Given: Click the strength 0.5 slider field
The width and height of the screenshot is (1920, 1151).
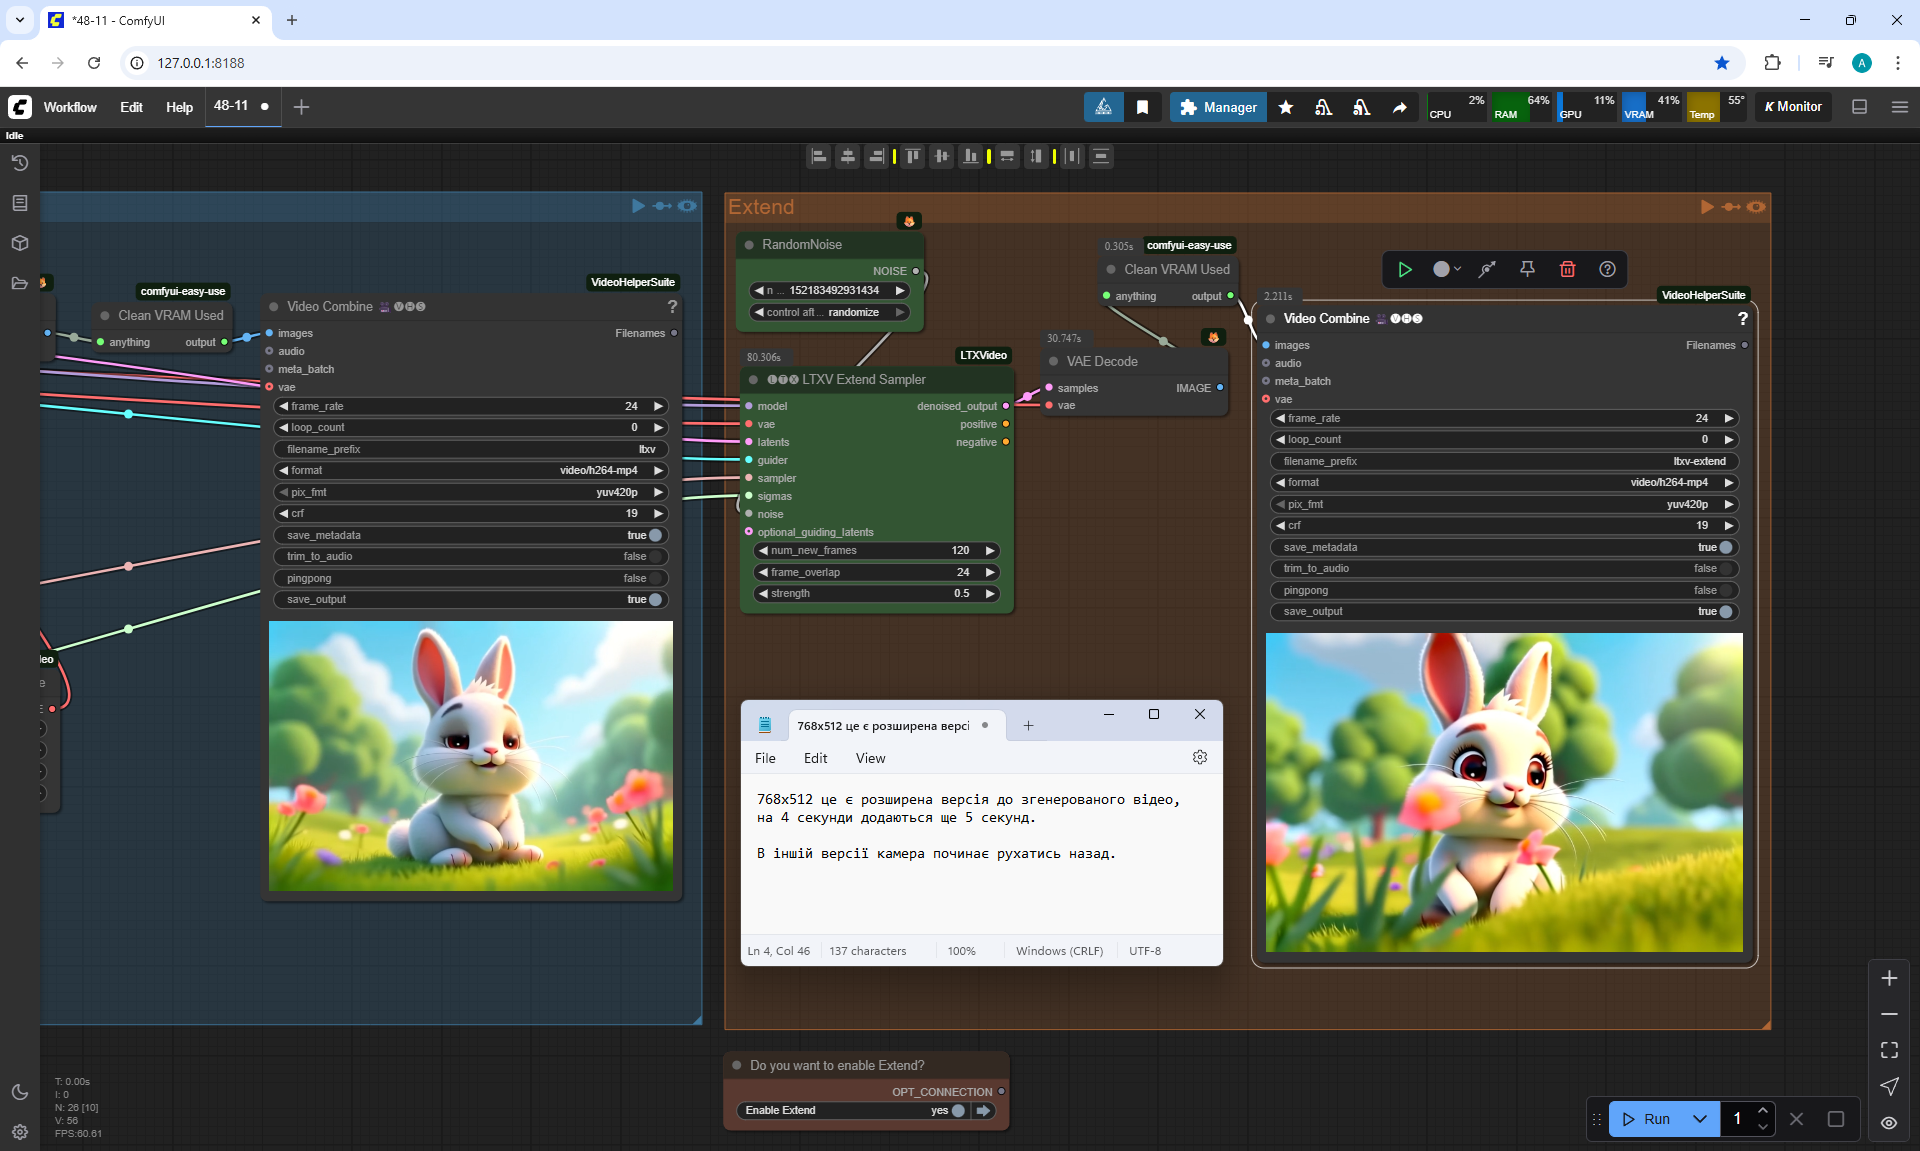Looking at the screenshot, I should 875,593.
